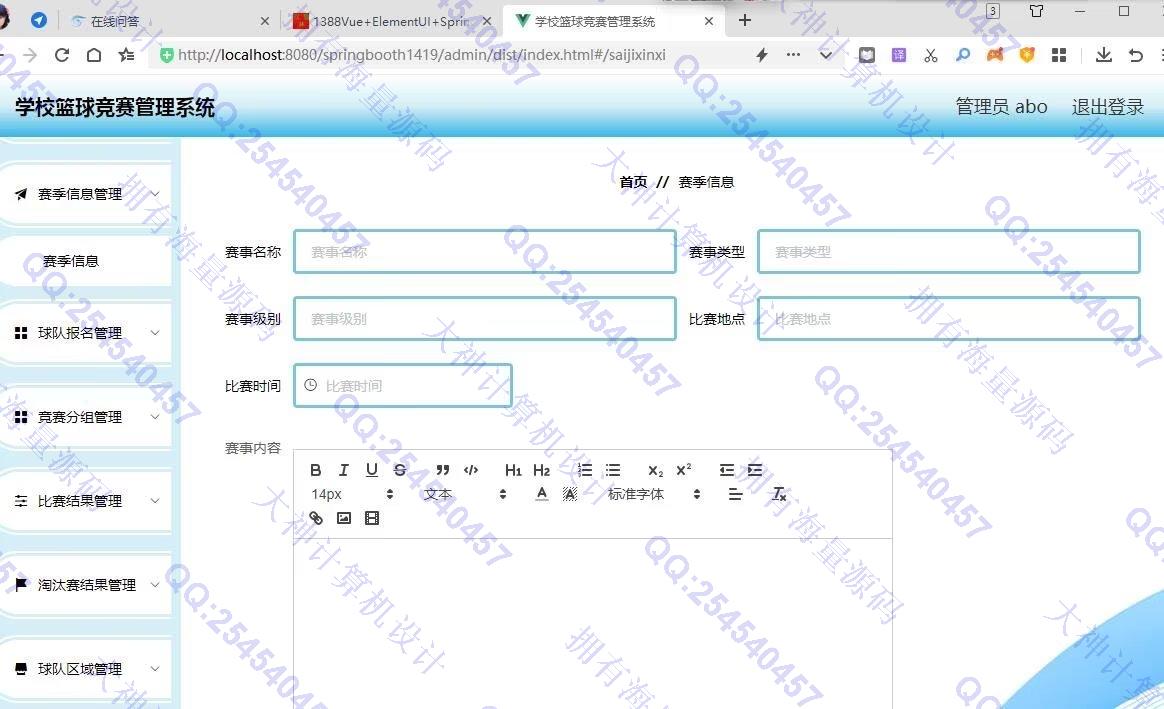Increase the paragraph indent

click(755, 470)
